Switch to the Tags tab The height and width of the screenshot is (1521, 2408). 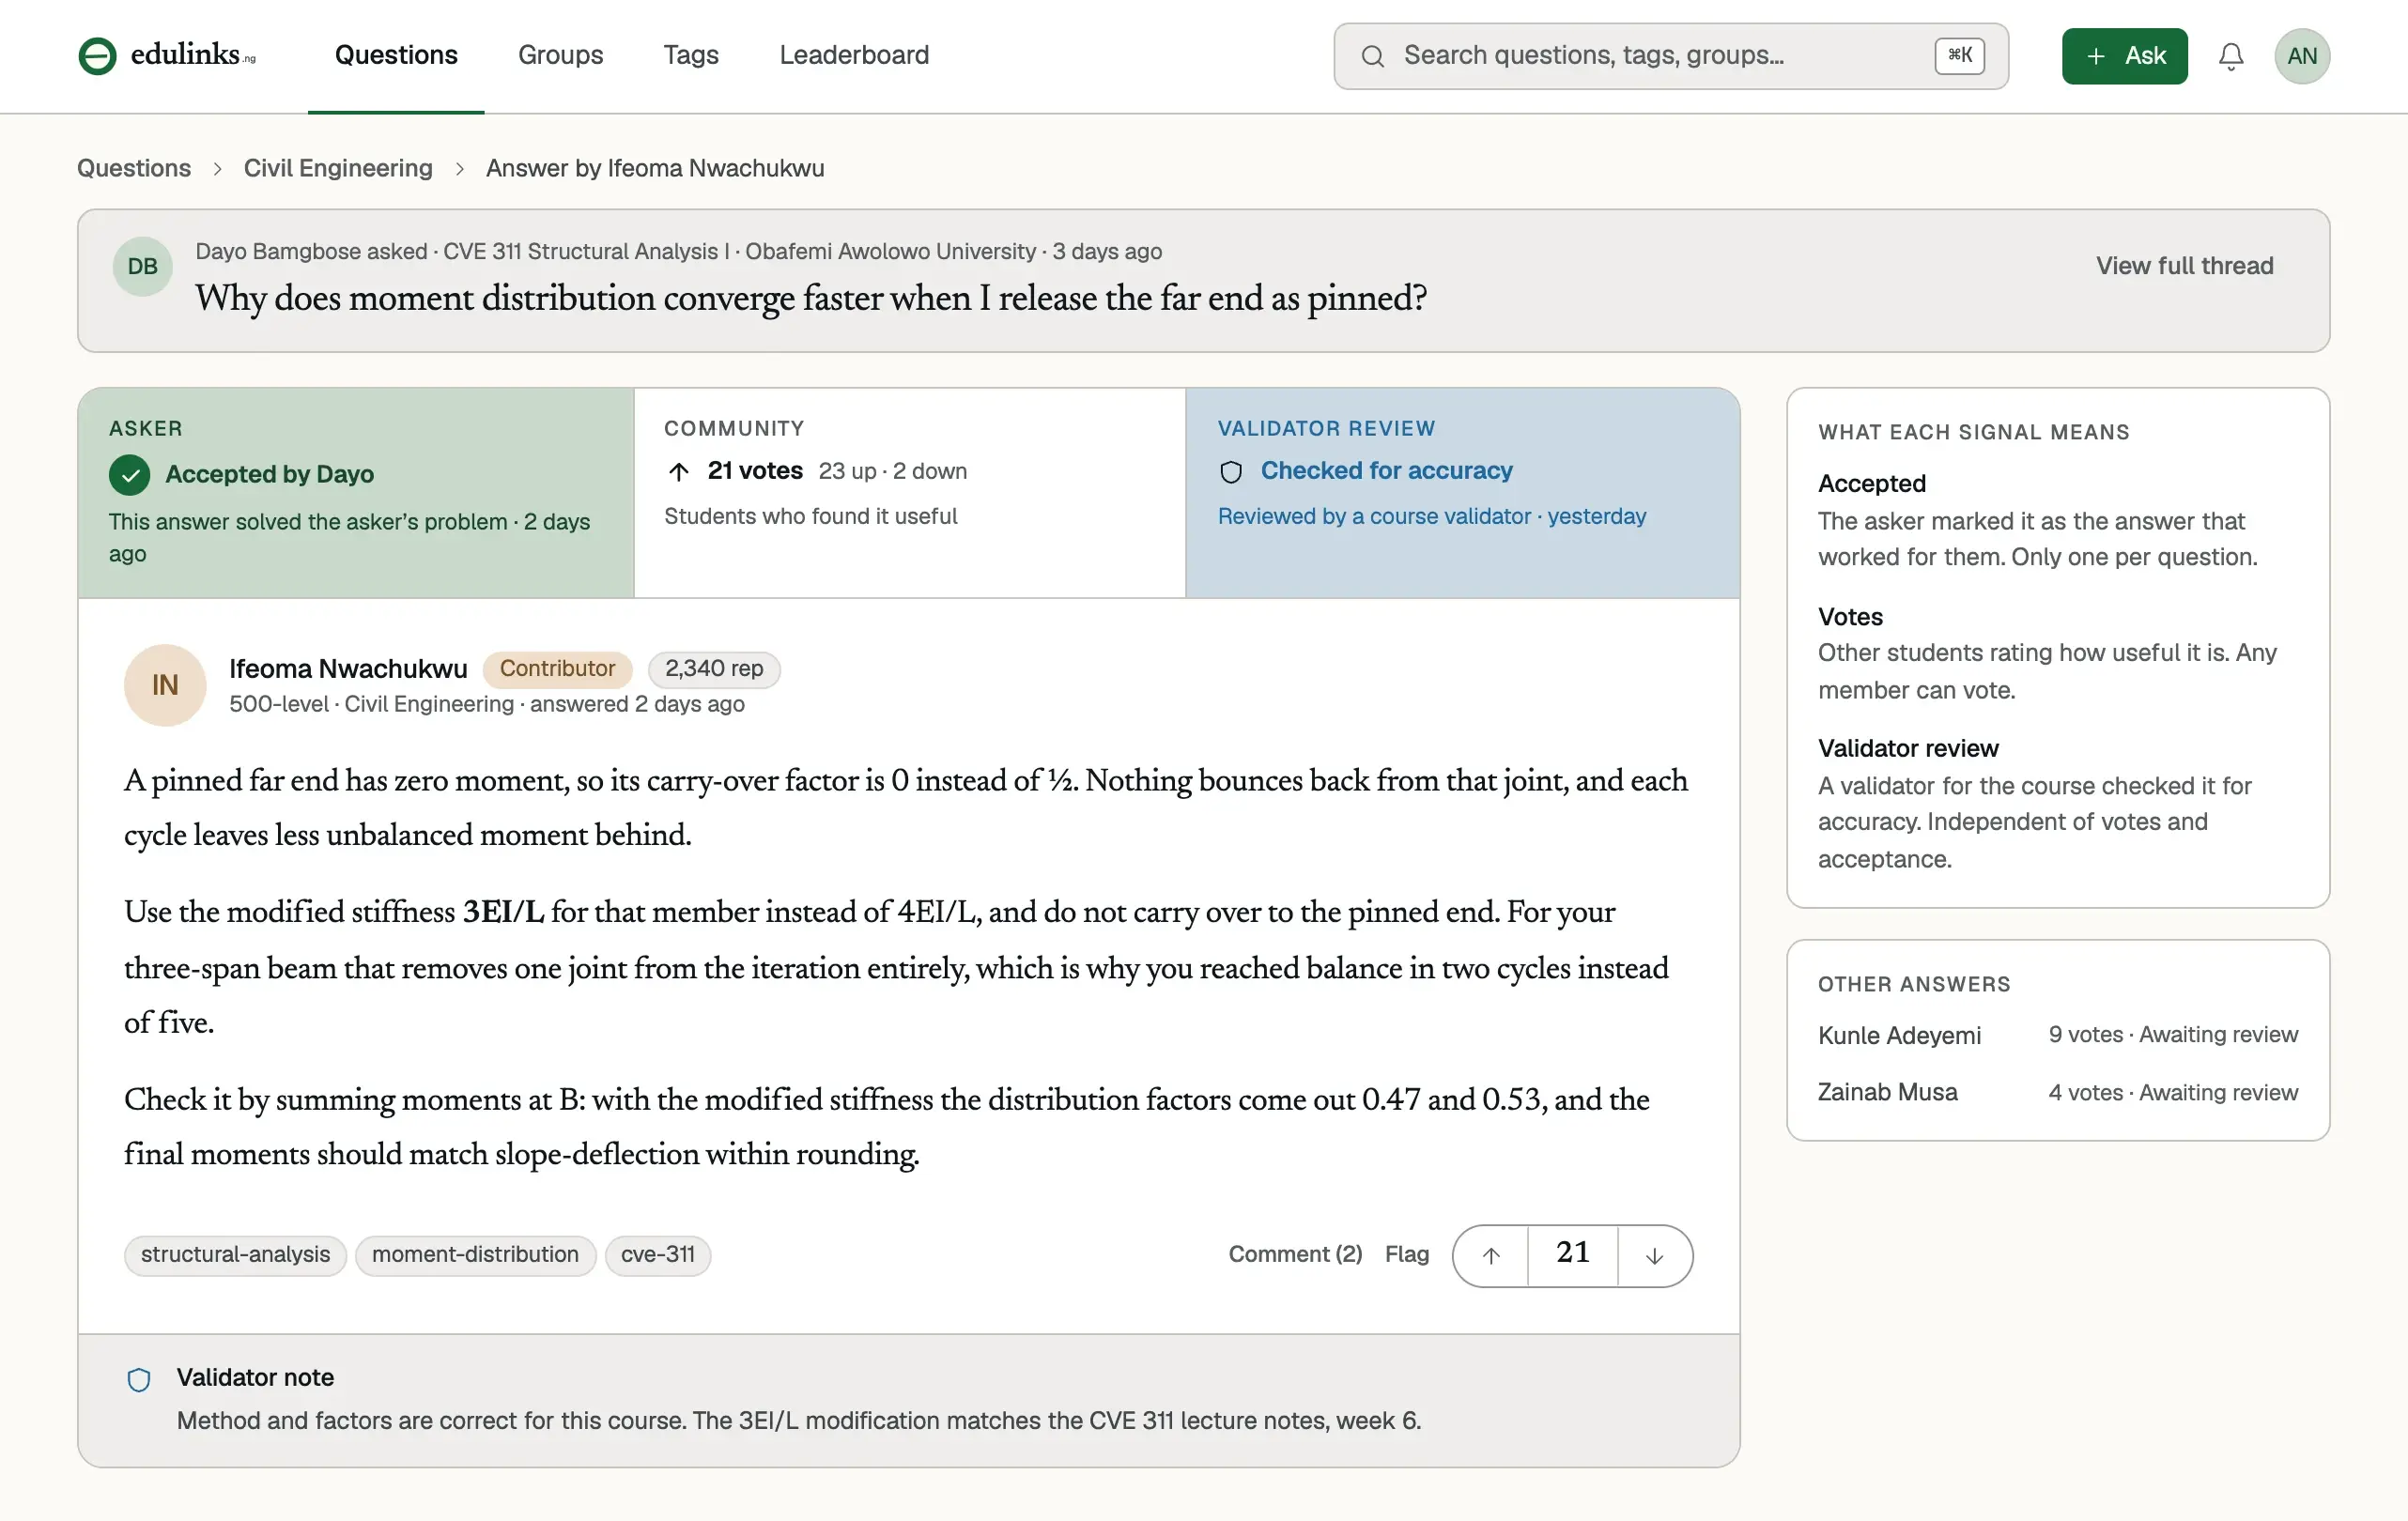(691, 55)
